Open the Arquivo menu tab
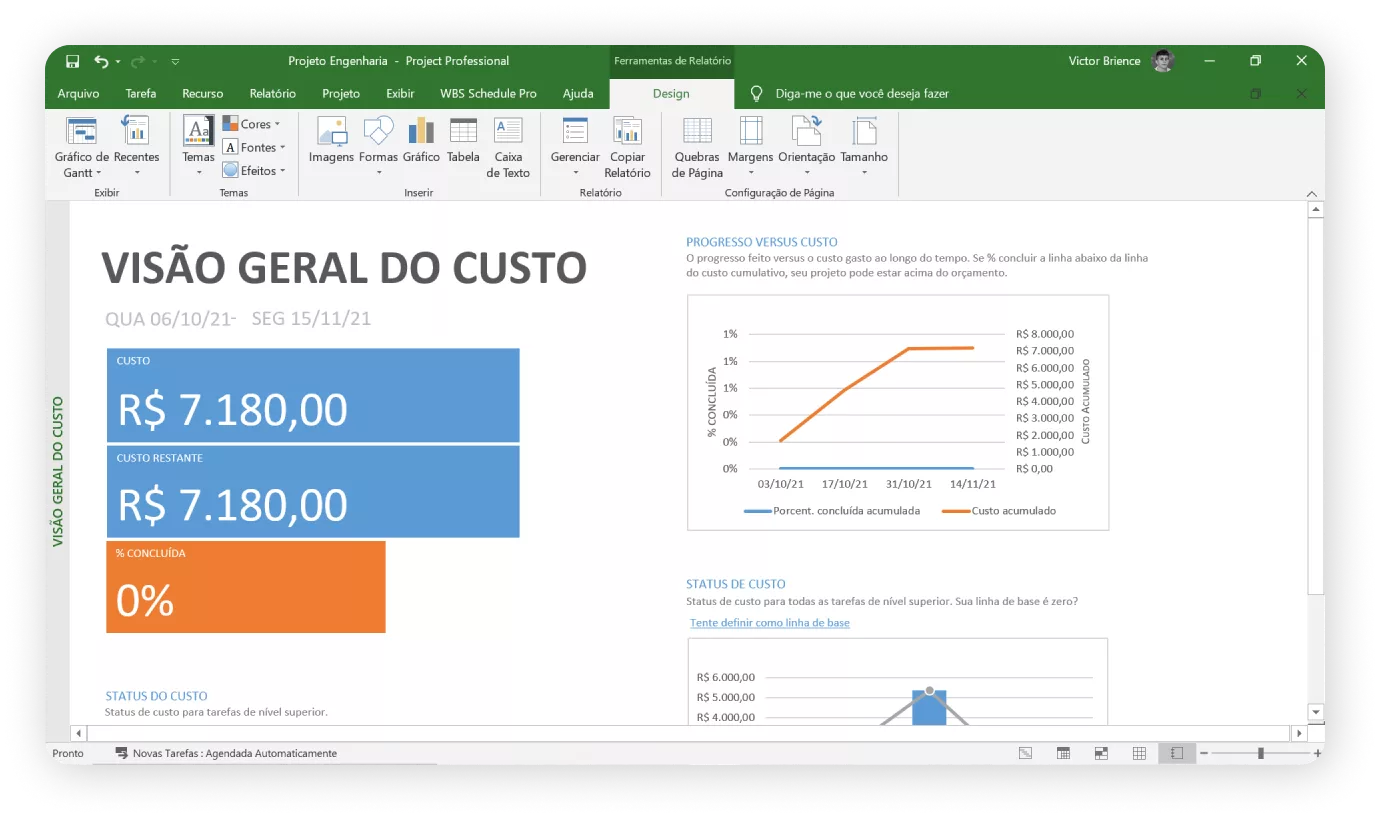The width and height of the screenshot is (1380, 820). [x=78, y=93]
